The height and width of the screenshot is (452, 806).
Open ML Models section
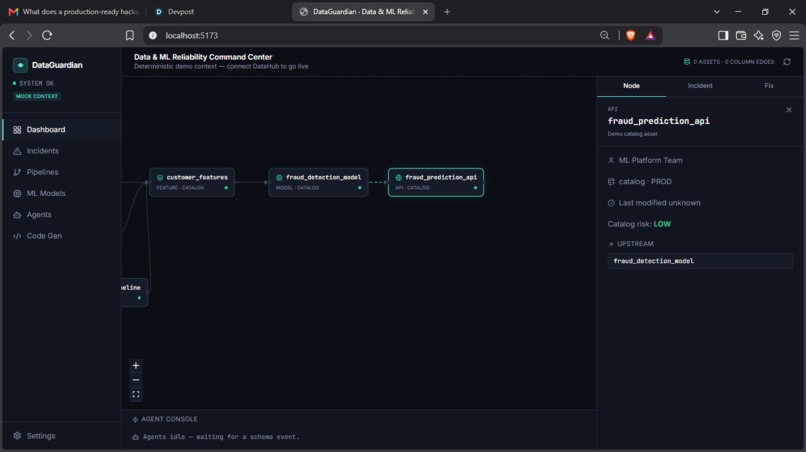pyautogui.click(x=62, y=193)
